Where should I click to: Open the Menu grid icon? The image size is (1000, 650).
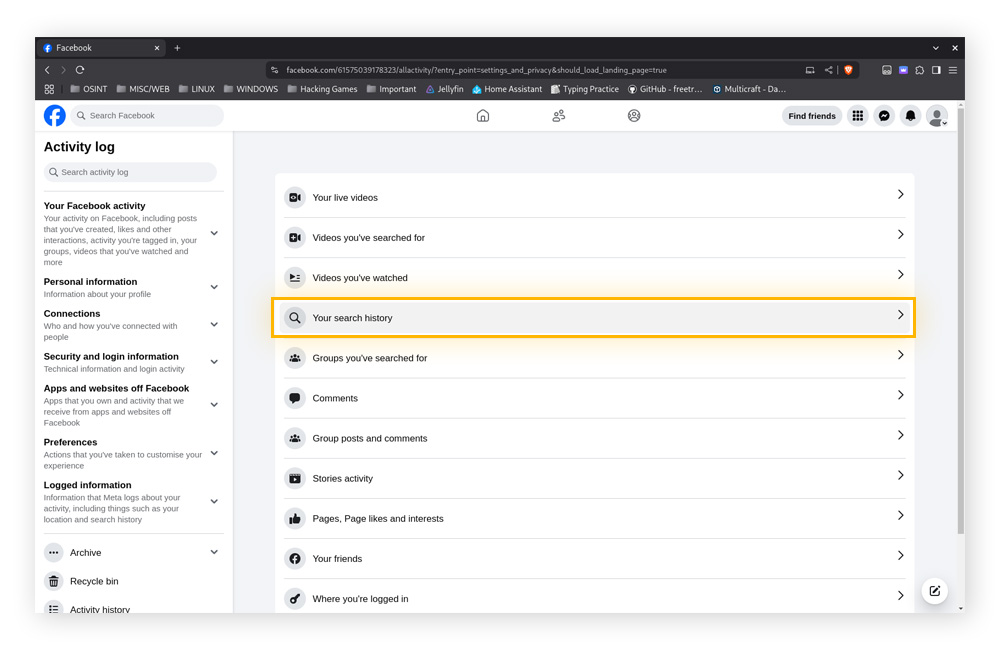pyautogui.click(x=858, y=115)
